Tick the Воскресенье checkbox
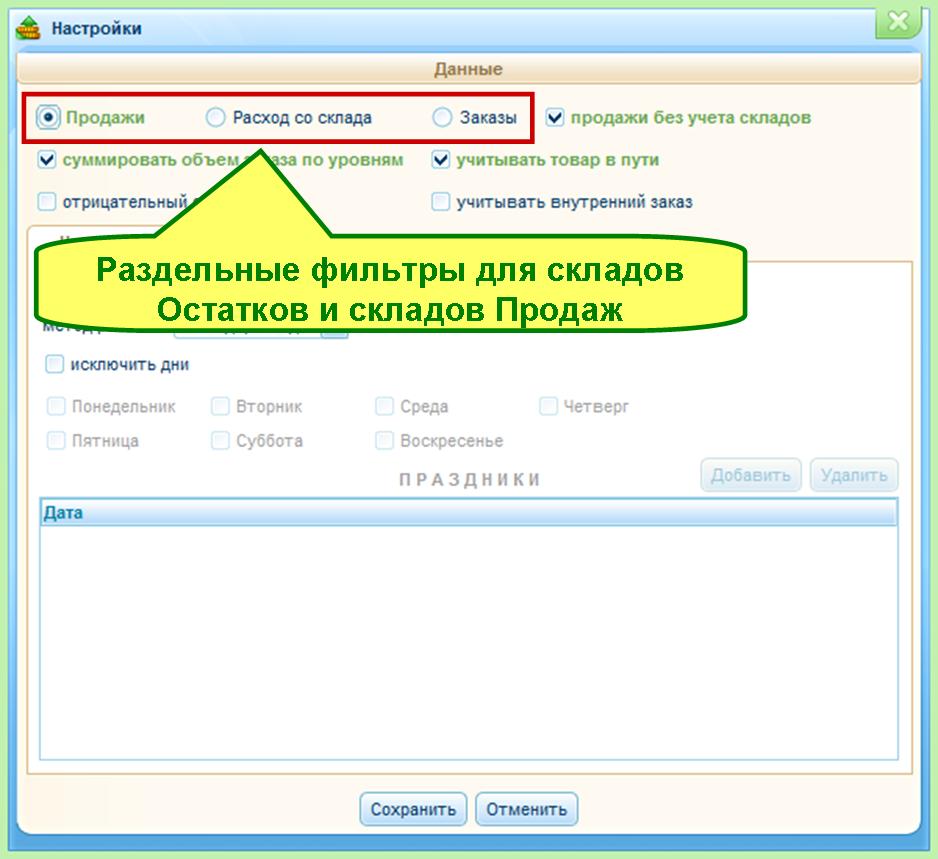Screen dimensions: 938x859 pyautogui.click(x=384, y=441)
